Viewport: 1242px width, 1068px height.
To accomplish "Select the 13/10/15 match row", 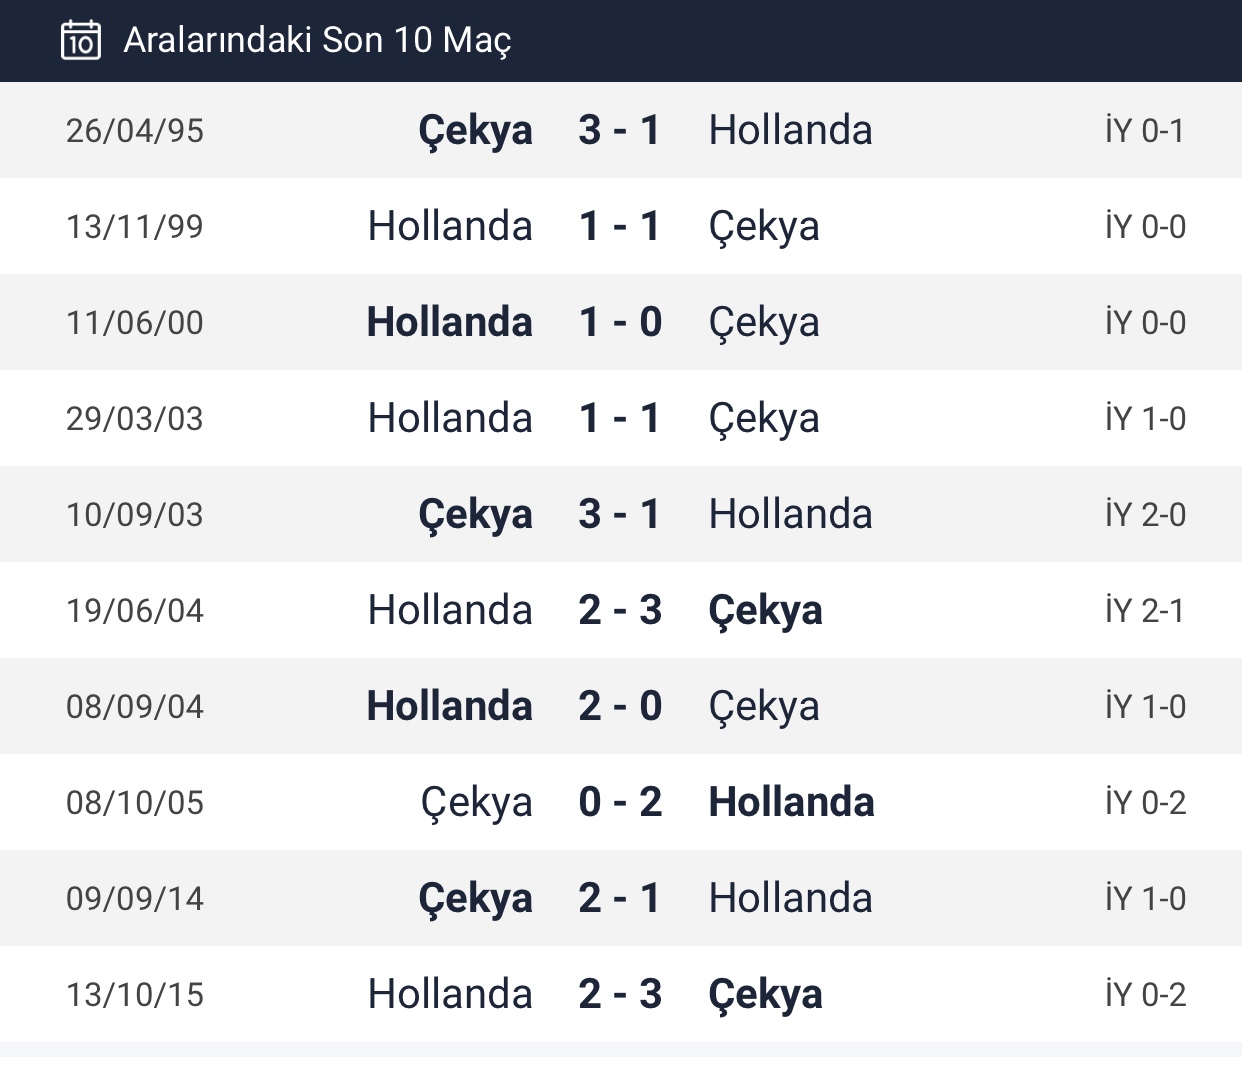I will coord(621,994).
